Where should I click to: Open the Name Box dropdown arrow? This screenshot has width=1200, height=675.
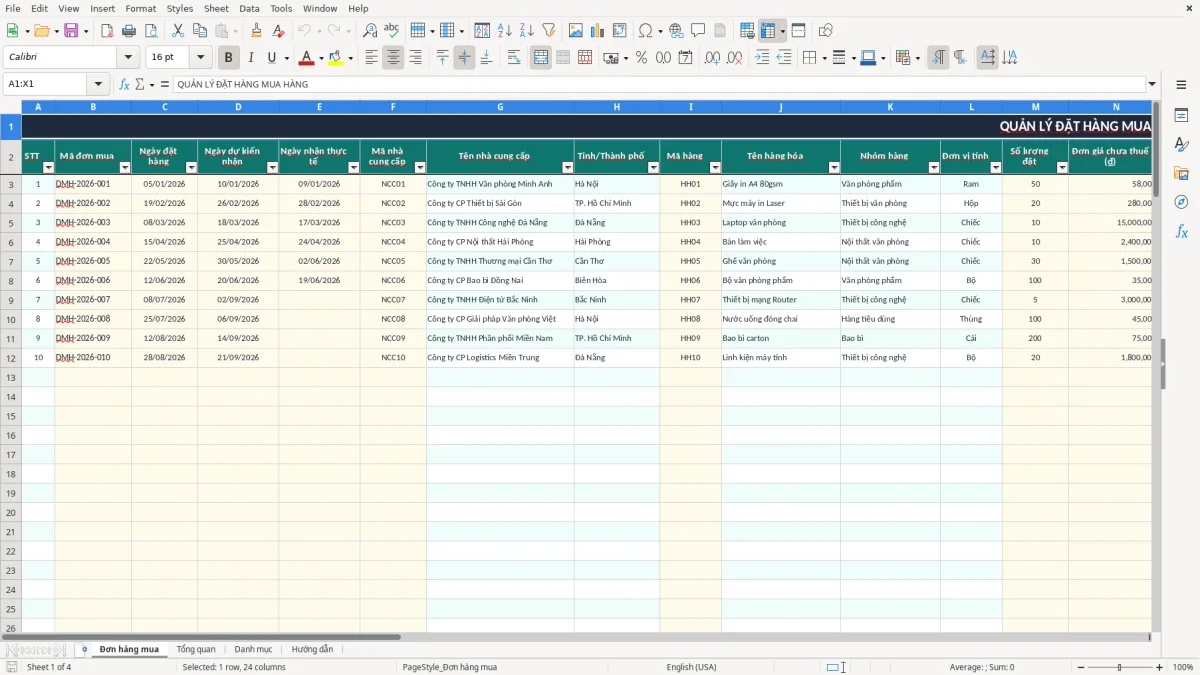[x=98, y=84]
